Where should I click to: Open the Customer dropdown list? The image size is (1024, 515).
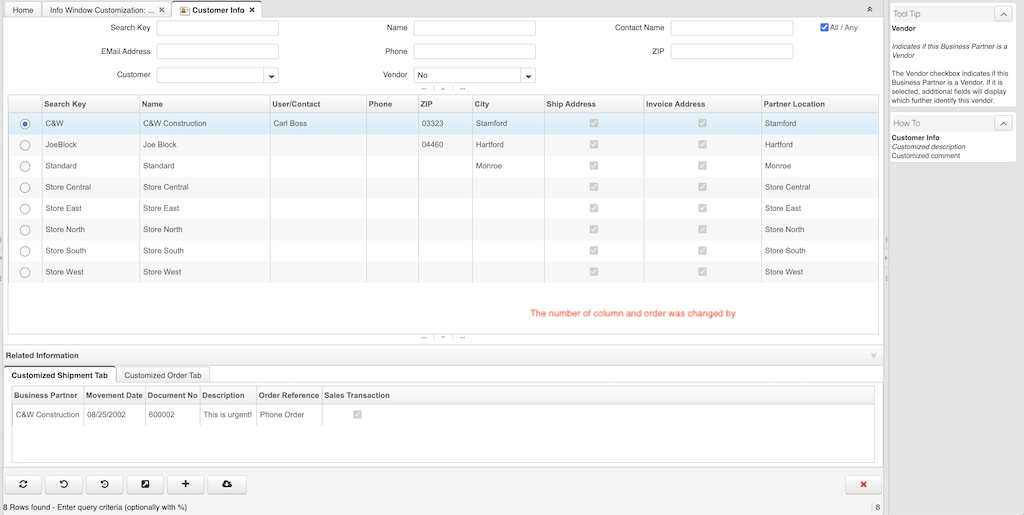tap(271, 75)
